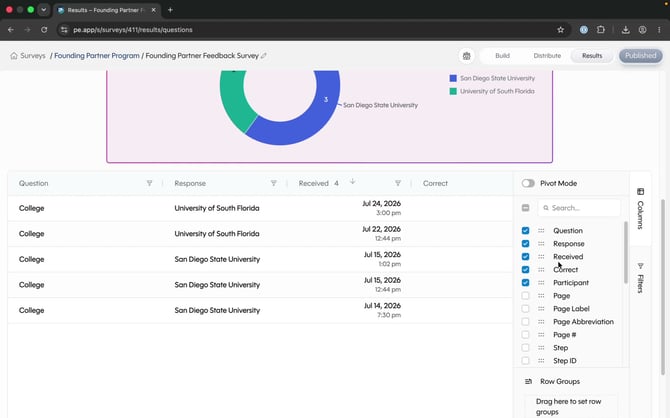Check the Page Label column checkbox
Viewport: 670px width, 418px height.
[x=526, y=309]
